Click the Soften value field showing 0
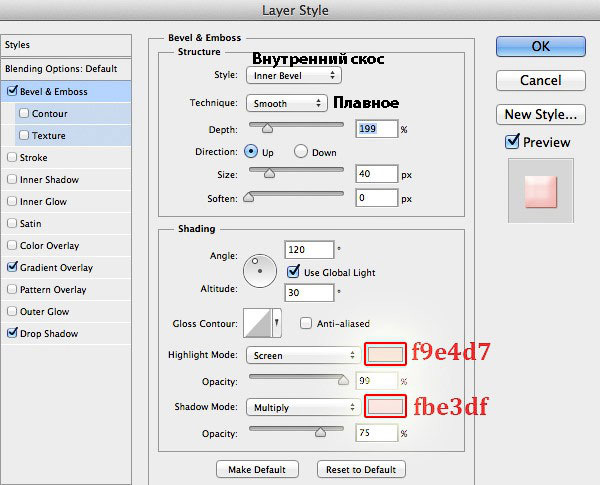The height and width of the screenshot is (485, 600). (x=377, y=198)
